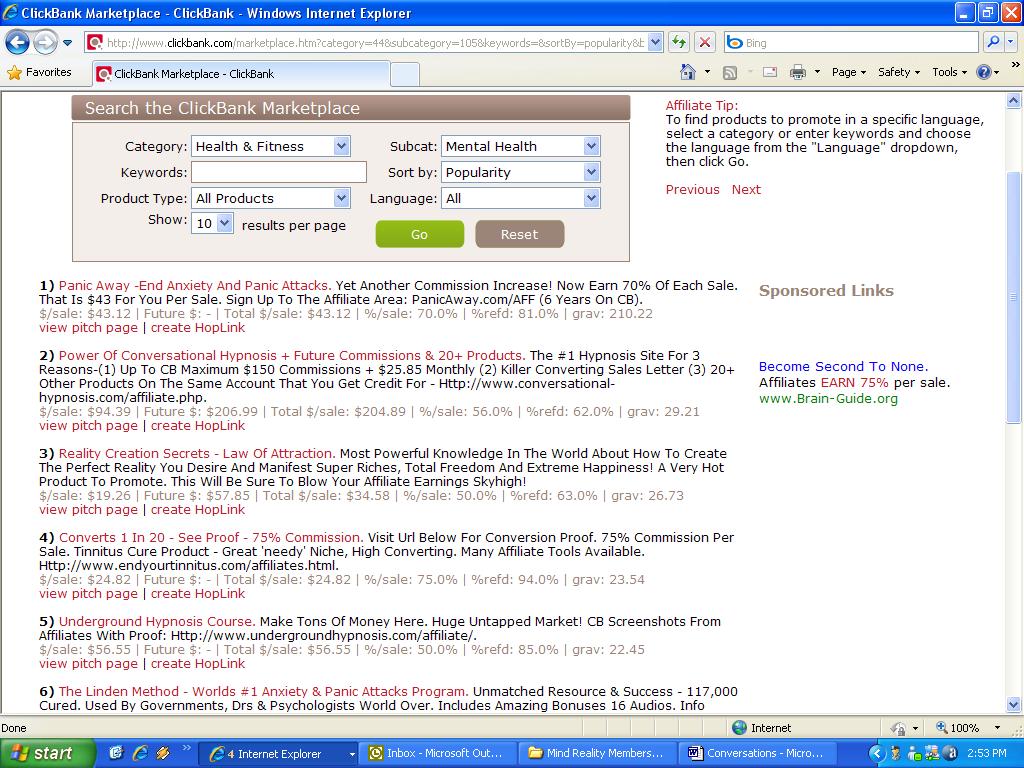Open the zoom level 100% dropdown
This screenshot has width=1024, height=768.
pos(997,728)
